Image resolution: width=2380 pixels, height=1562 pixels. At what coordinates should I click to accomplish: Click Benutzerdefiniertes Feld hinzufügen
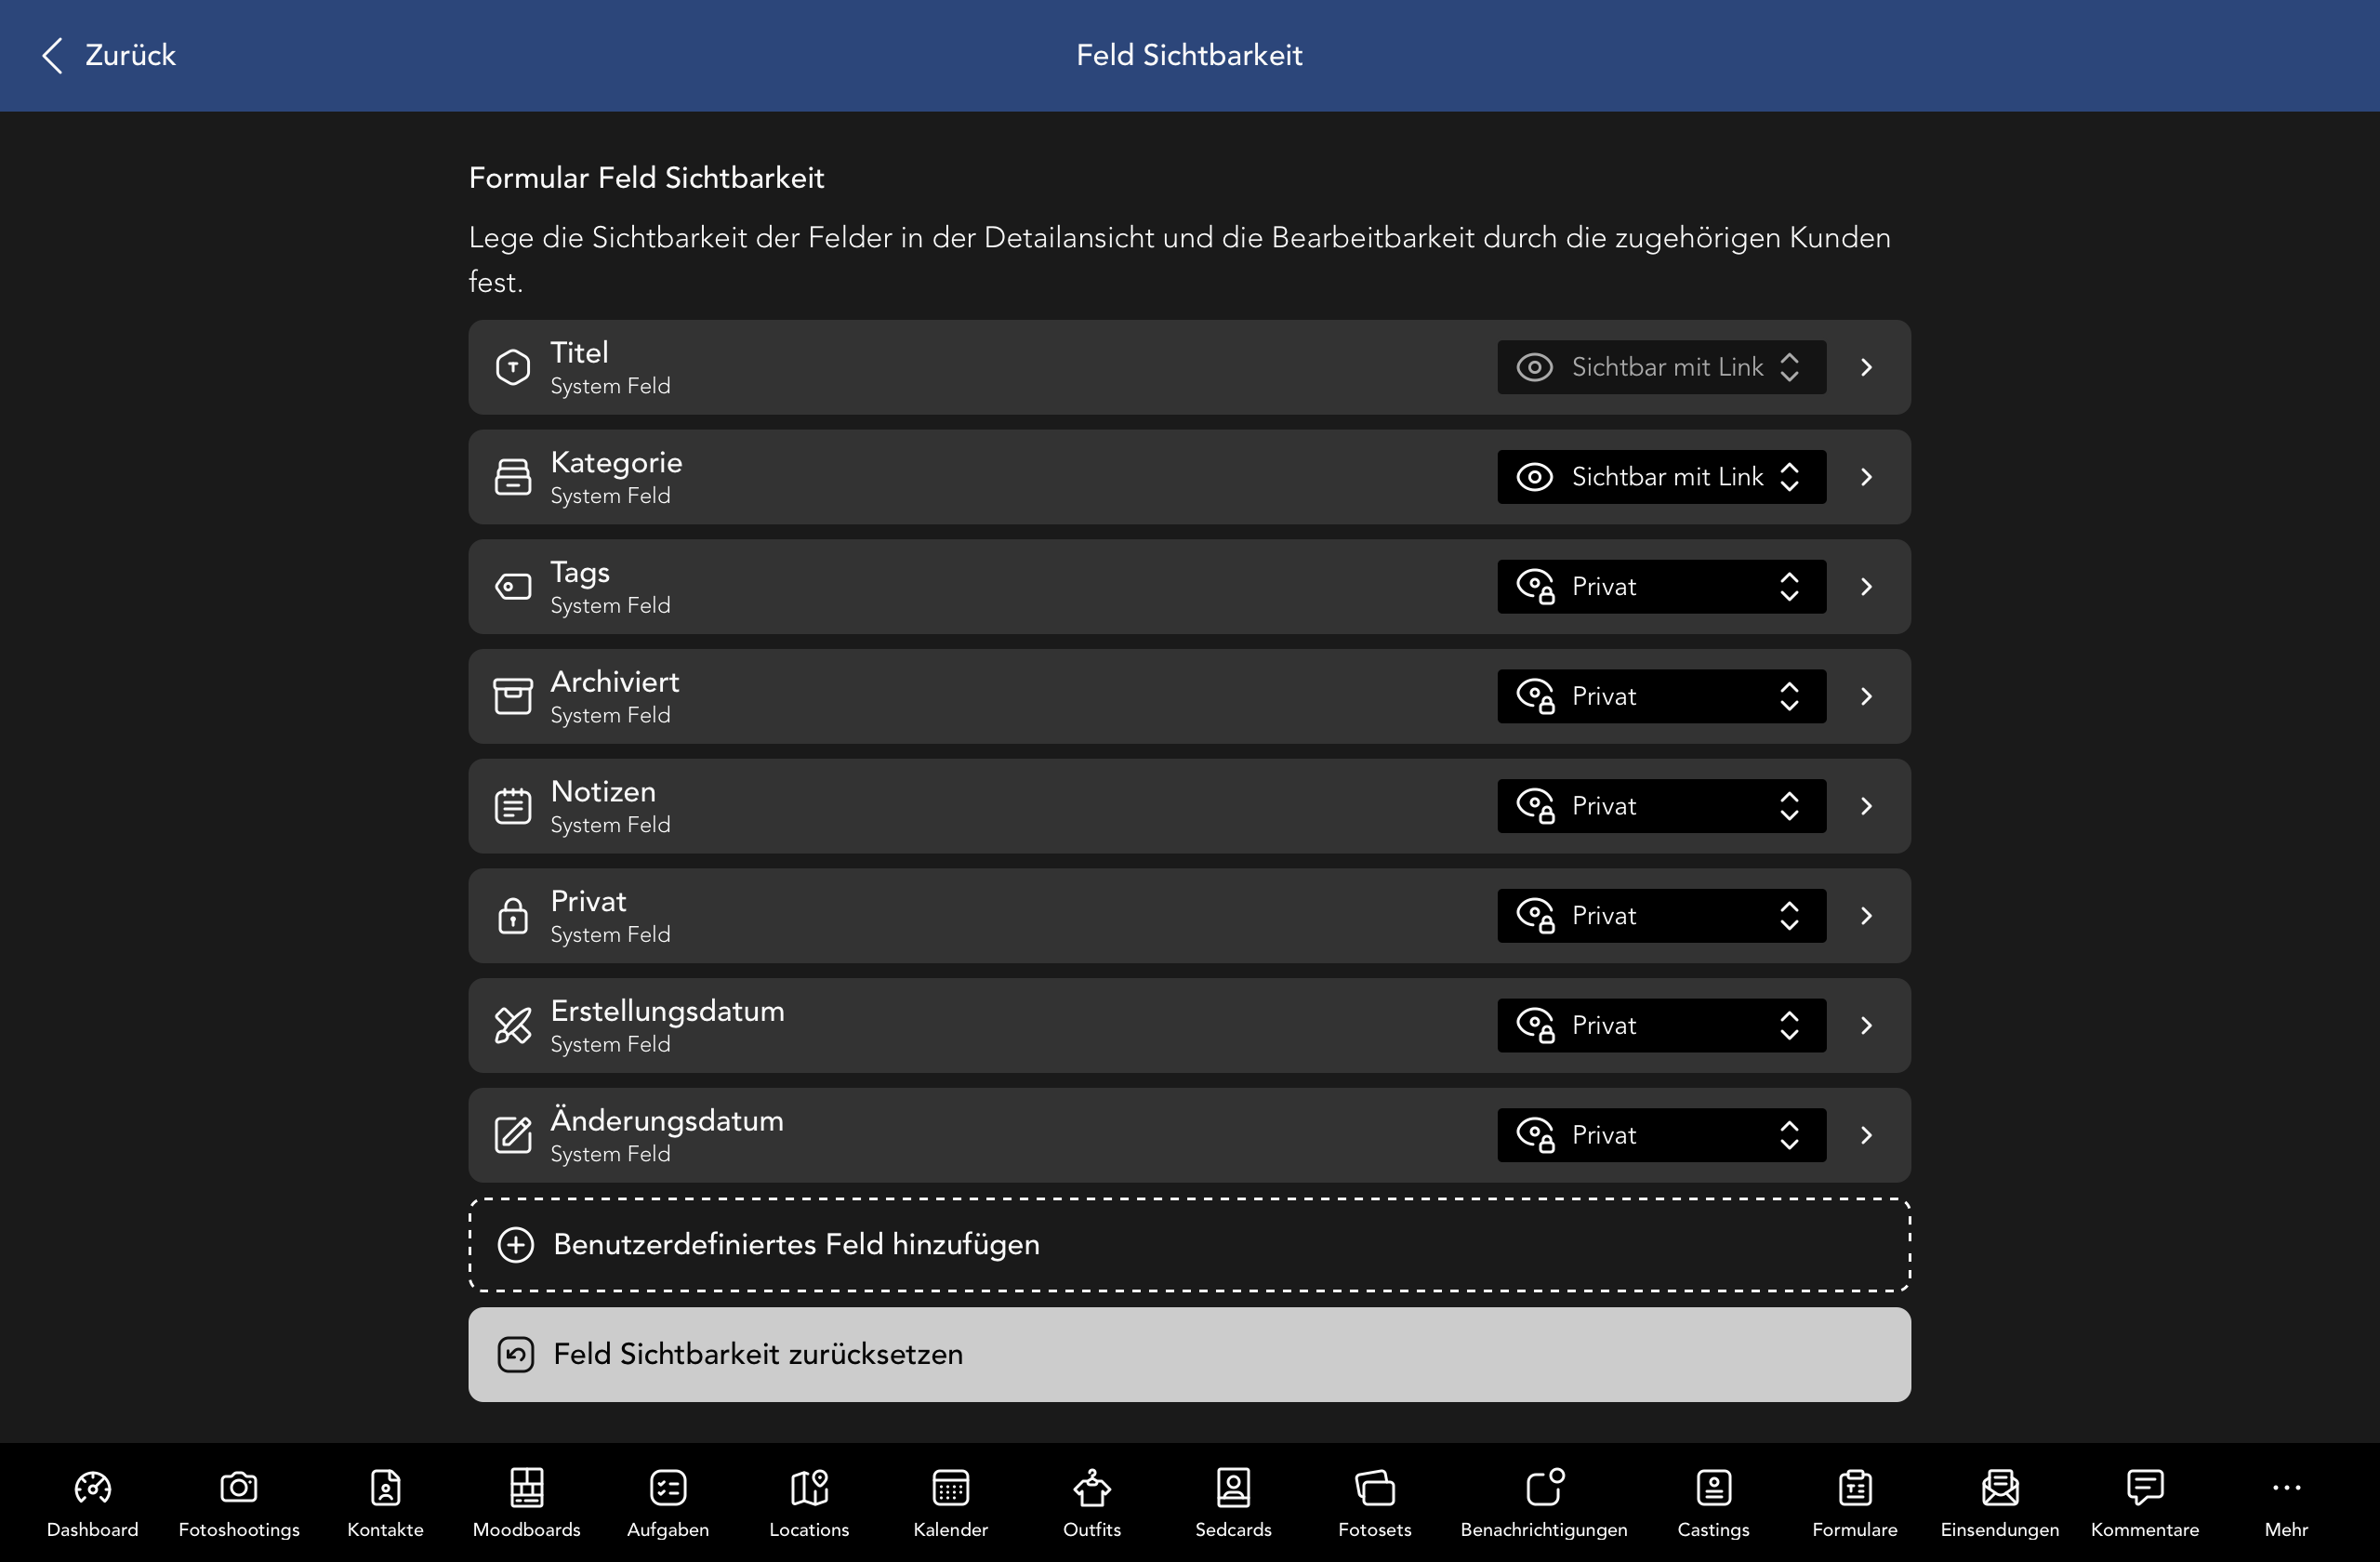click(1190, 1245)
